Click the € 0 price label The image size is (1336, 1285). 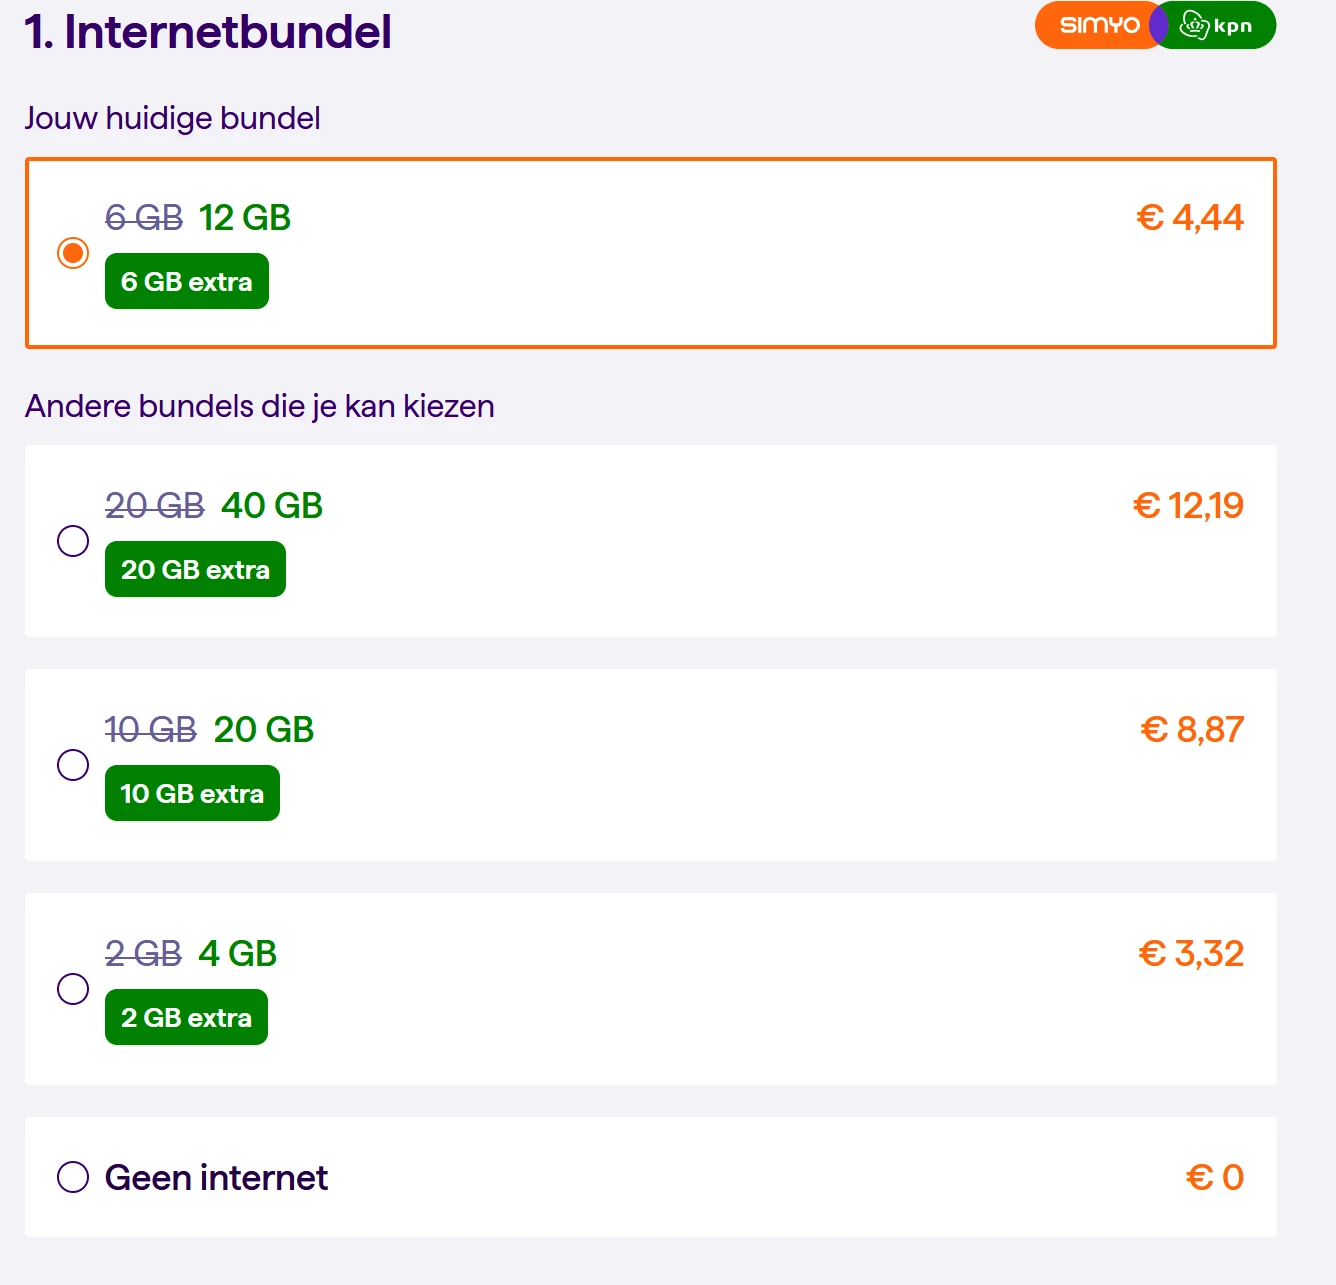tap(1215, 1178)
